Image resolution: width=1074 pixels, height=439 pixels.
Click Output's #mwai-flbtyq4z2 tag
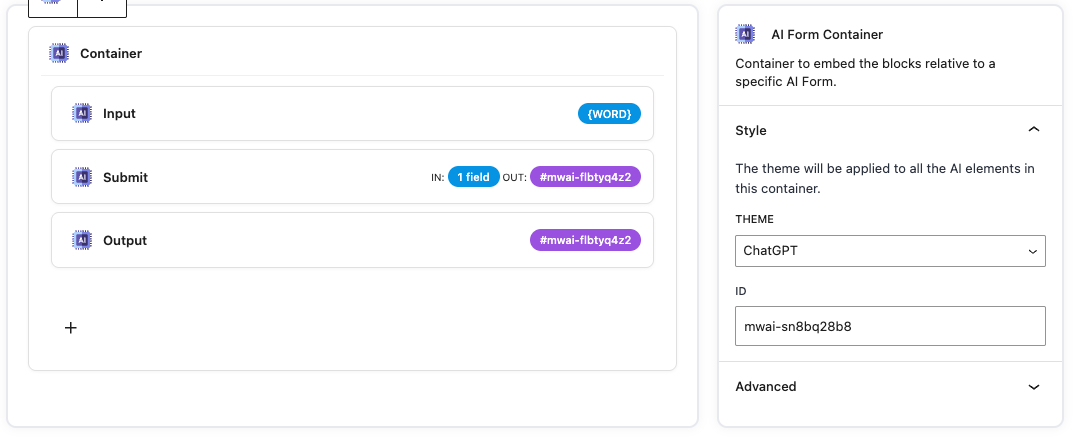(586, 240)
